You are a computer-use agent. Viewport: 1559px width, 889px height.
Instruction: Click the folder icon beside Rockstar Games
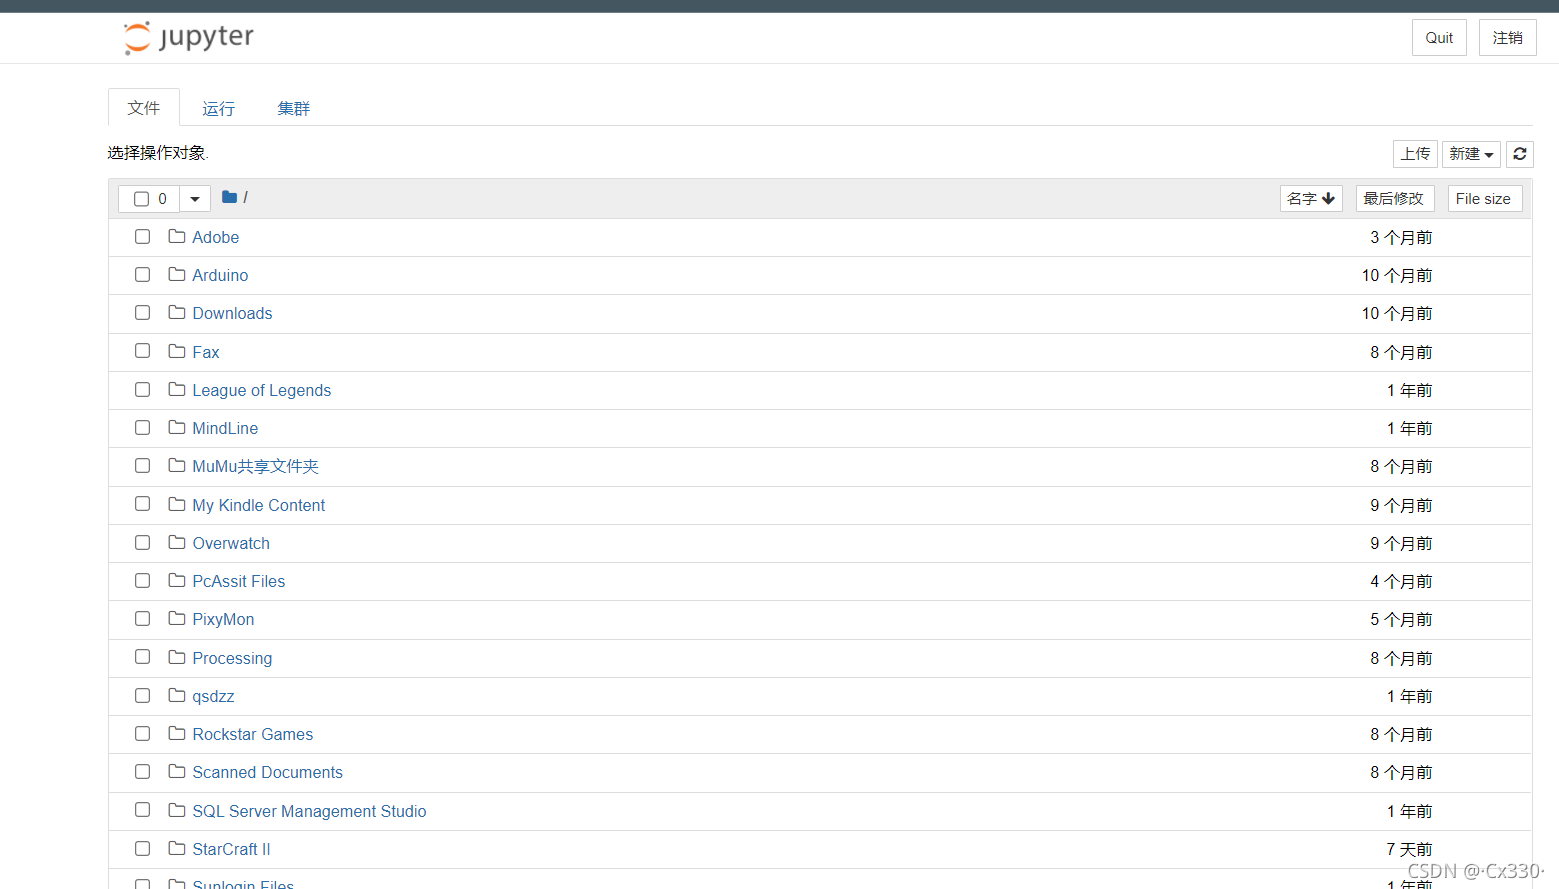177,734
